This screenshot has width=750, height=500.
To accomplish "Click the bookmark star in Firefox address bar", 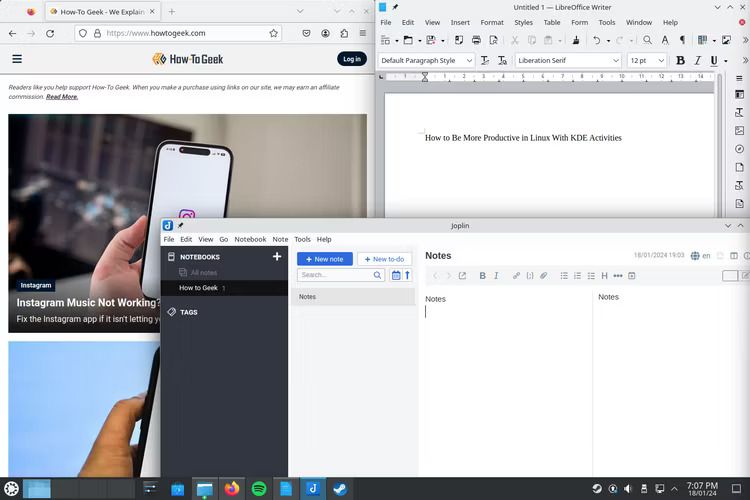I will (x=273, y=33).
